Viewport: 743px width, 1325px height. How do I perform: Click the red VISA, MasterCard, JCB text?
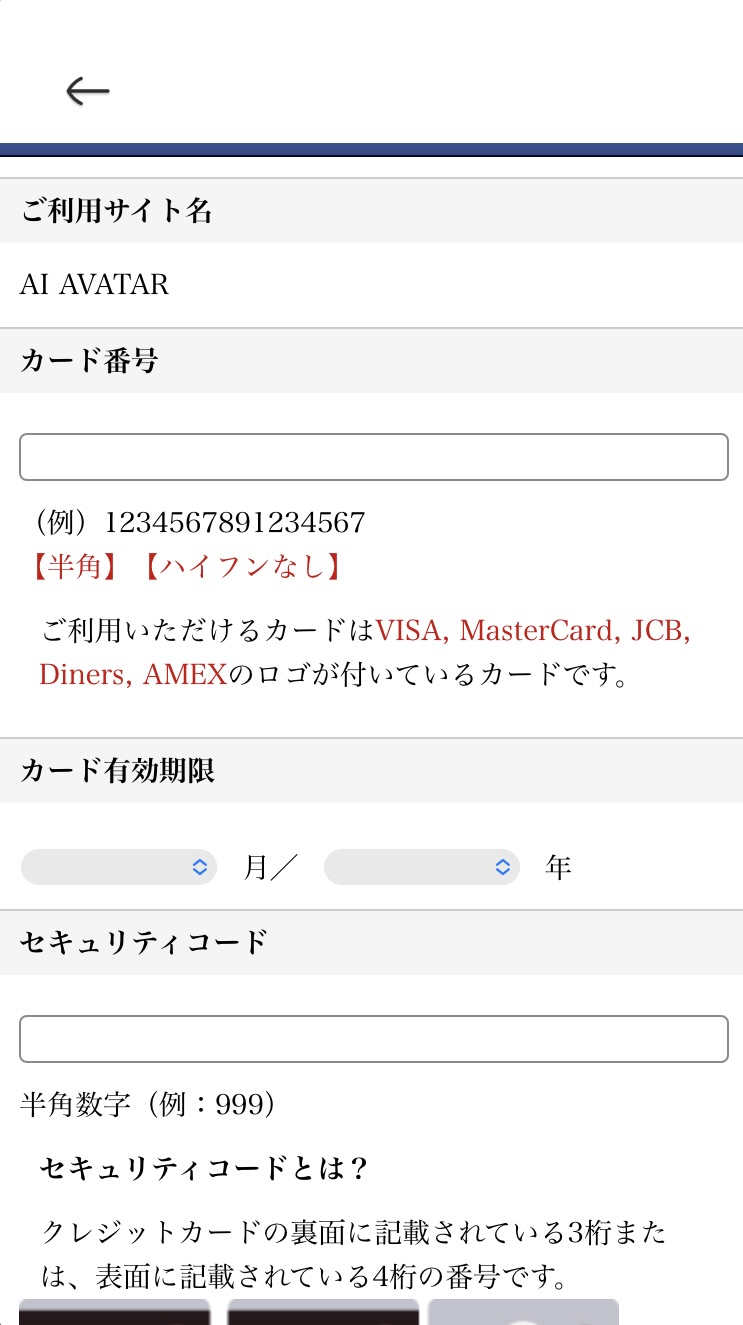coord(534,631)
